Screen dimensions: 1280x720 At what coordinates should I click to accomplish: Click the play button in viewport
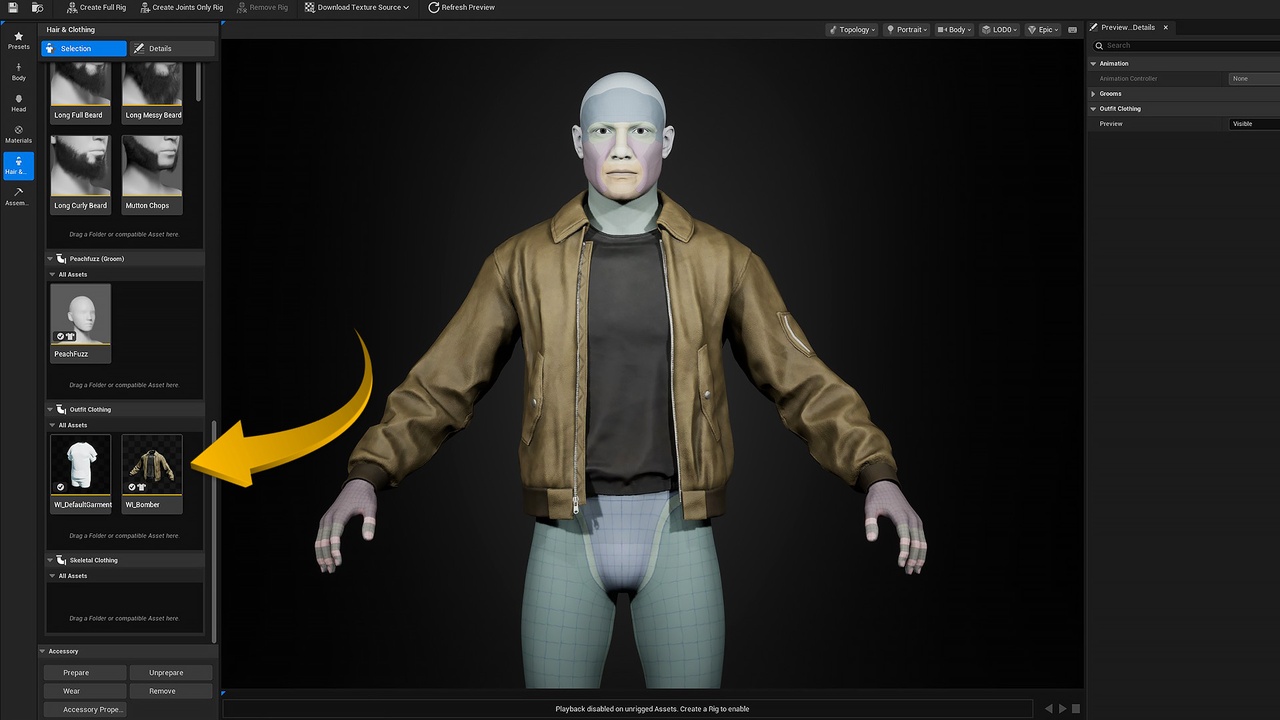point(1062,709)
